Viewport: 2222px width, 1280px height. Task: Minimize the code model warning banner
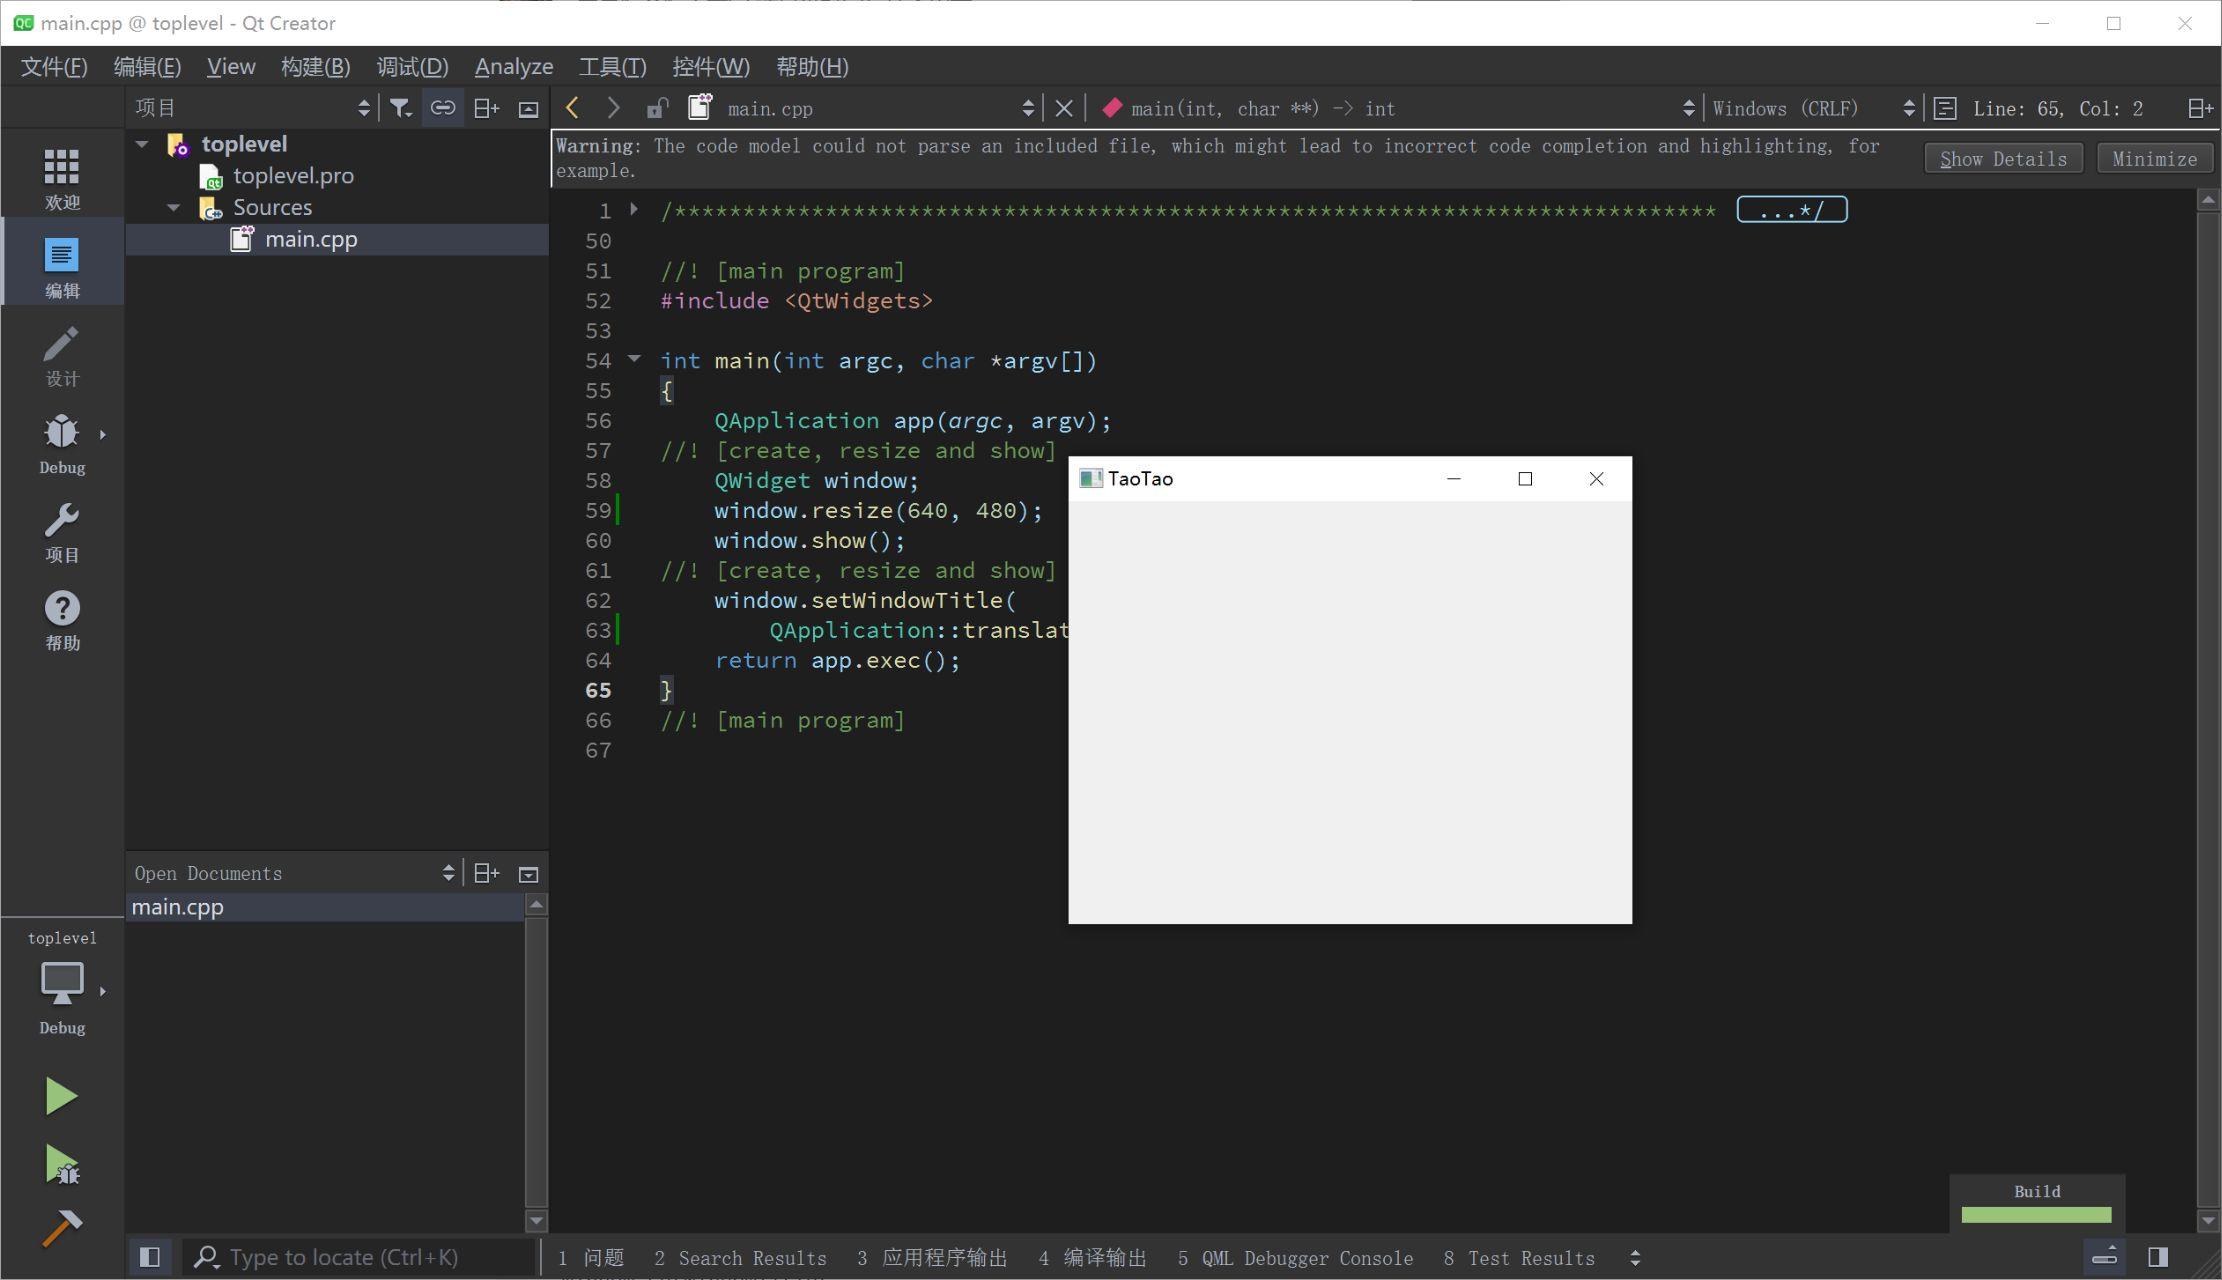tap(2154, 158)
